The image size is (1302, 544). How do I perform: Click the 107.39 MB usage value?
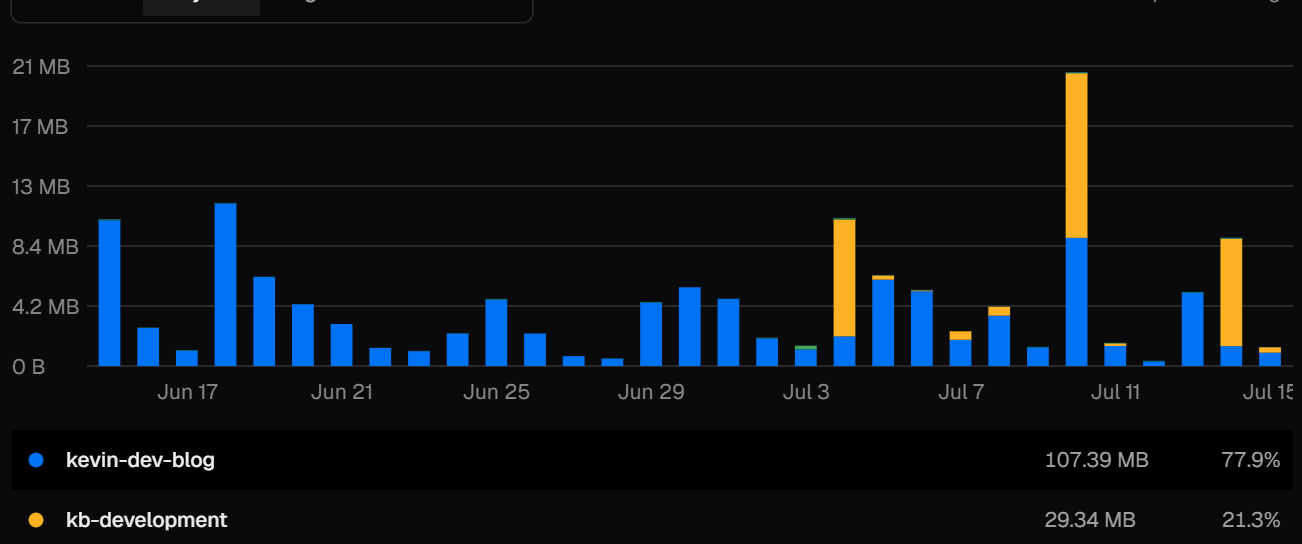1096,460
